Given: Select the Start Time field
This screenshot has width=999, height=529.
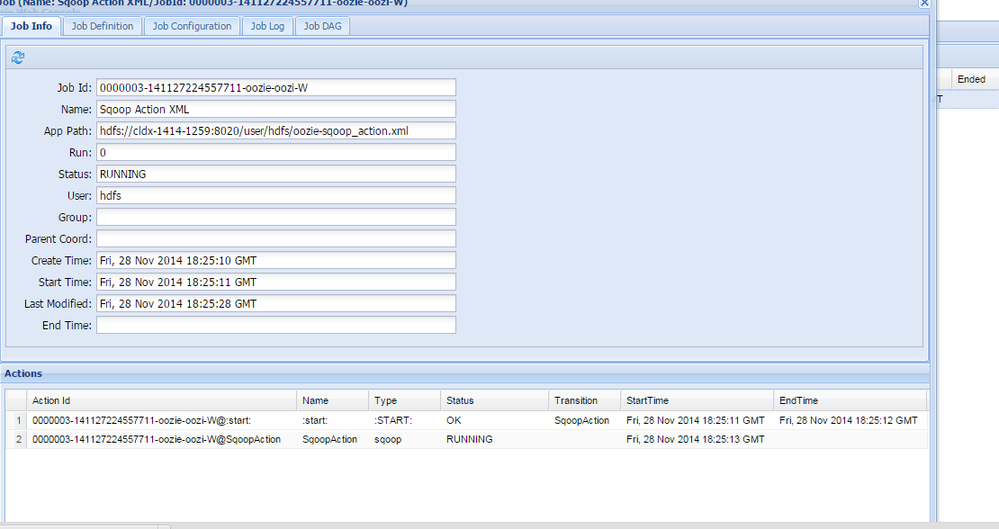Looking at the screenshot, I should coord(276,282).
